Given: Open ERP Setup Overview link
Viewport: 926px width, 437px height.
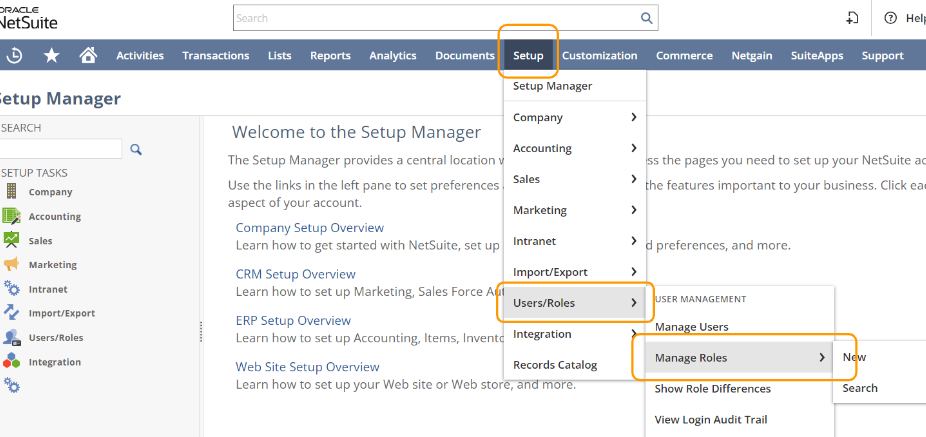Looking at the screenshot, I should tap(293, 321).
